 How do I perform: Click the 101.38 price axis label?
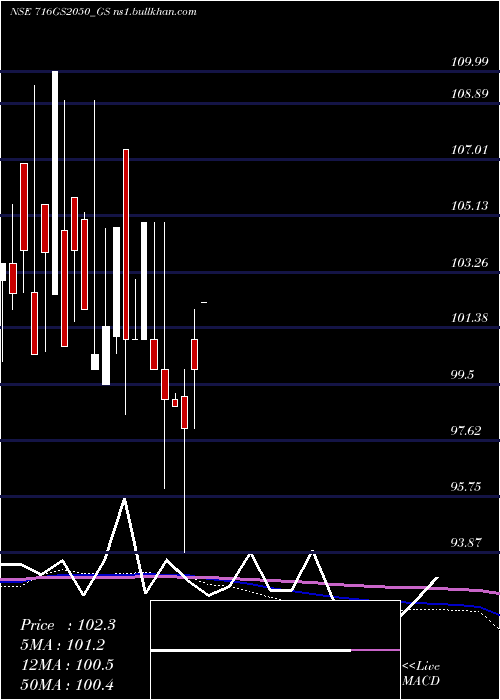(469, 318)
